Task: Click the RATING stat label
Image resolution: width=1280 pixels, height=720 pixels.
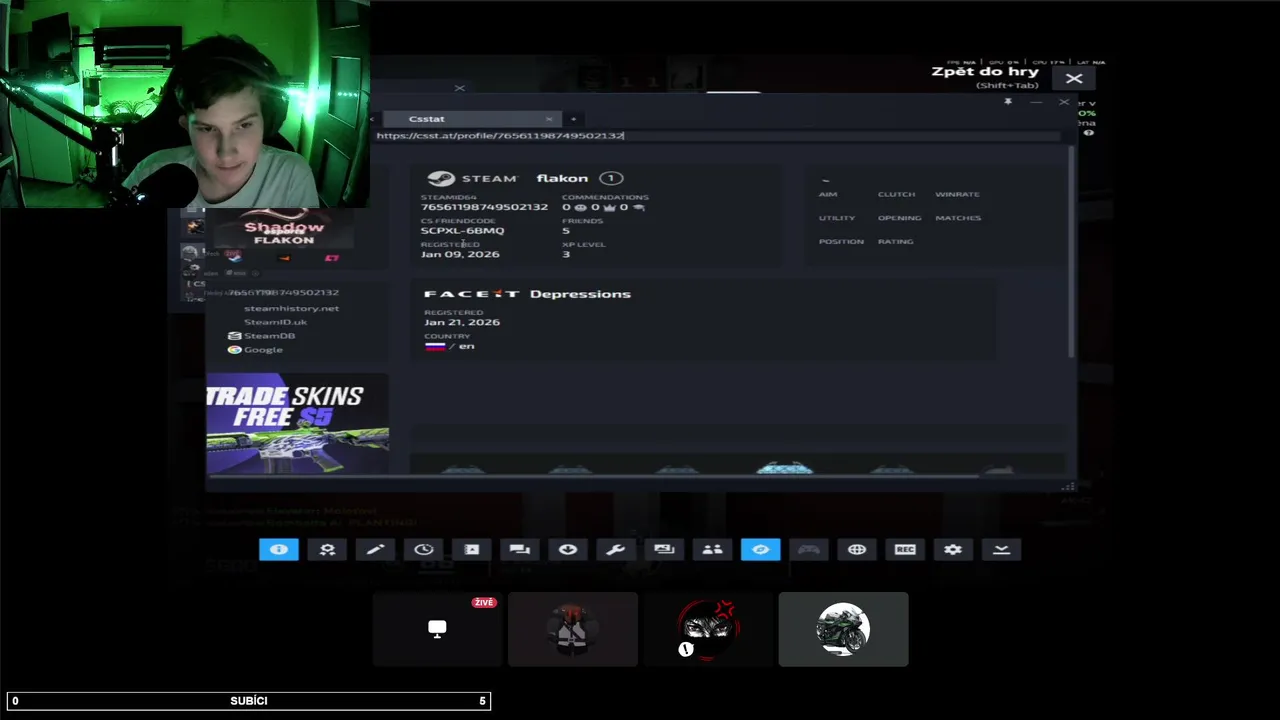Action: pyautogui.click(x=895, y=242)
